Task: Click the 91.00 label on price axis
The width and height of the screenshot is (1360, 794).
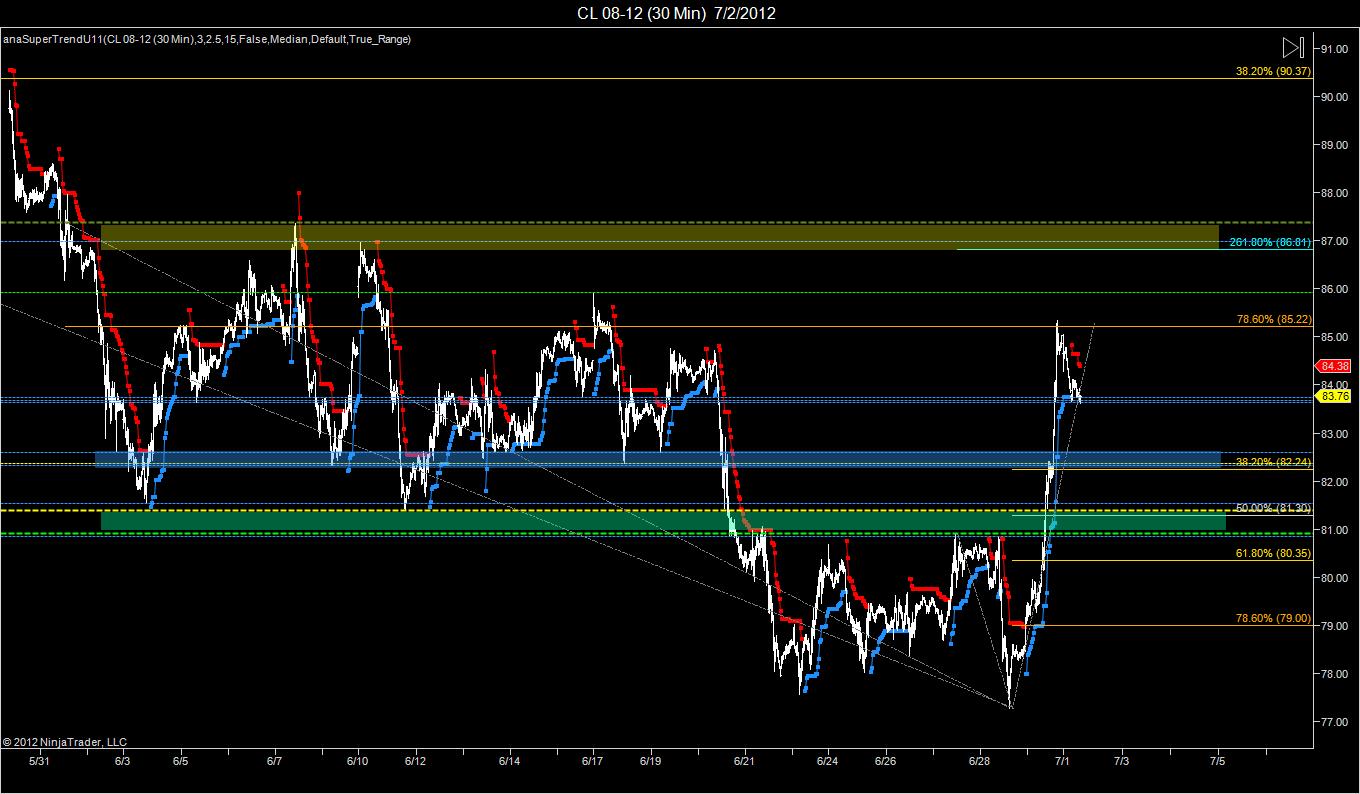Action: pos(1335,49)
